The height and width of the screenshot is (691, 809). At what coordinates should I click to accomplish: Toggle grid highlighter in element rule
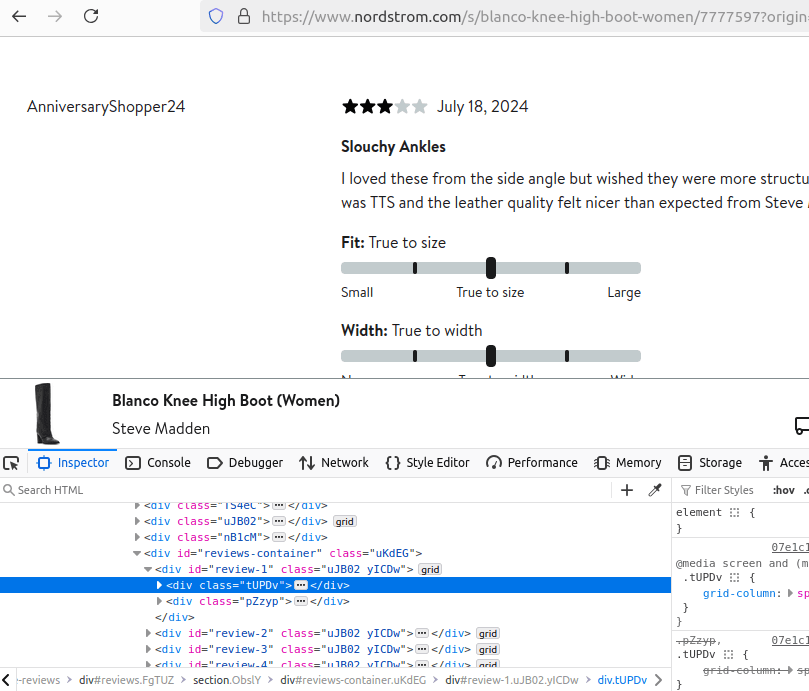click(x=734, y=512)
